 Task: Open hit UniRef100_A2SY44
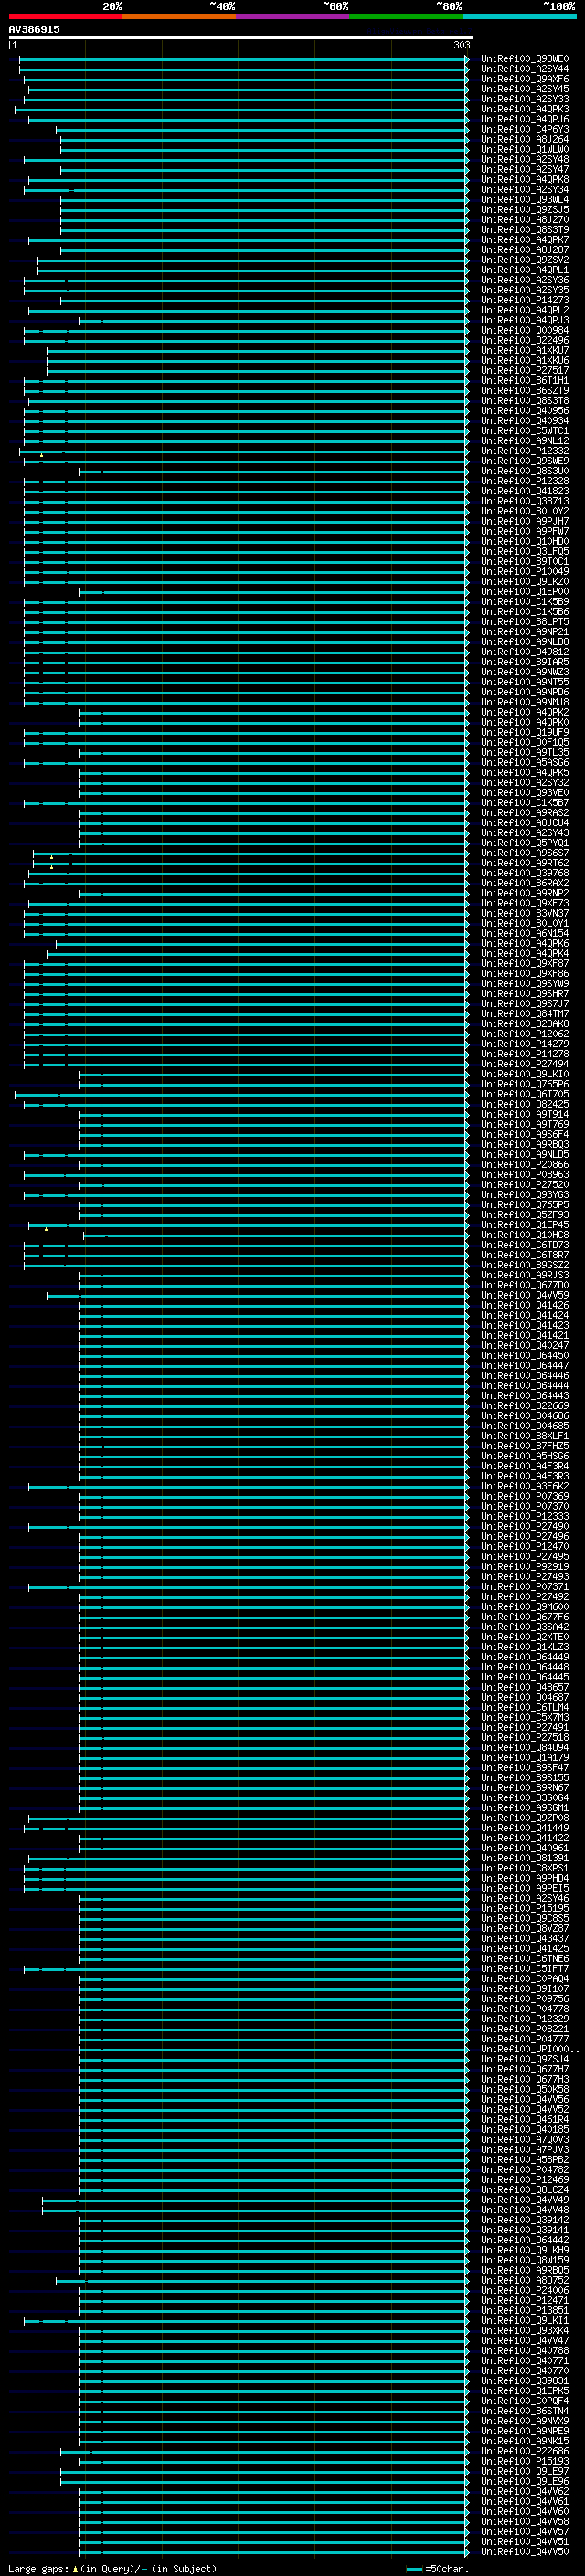[524, 69]
